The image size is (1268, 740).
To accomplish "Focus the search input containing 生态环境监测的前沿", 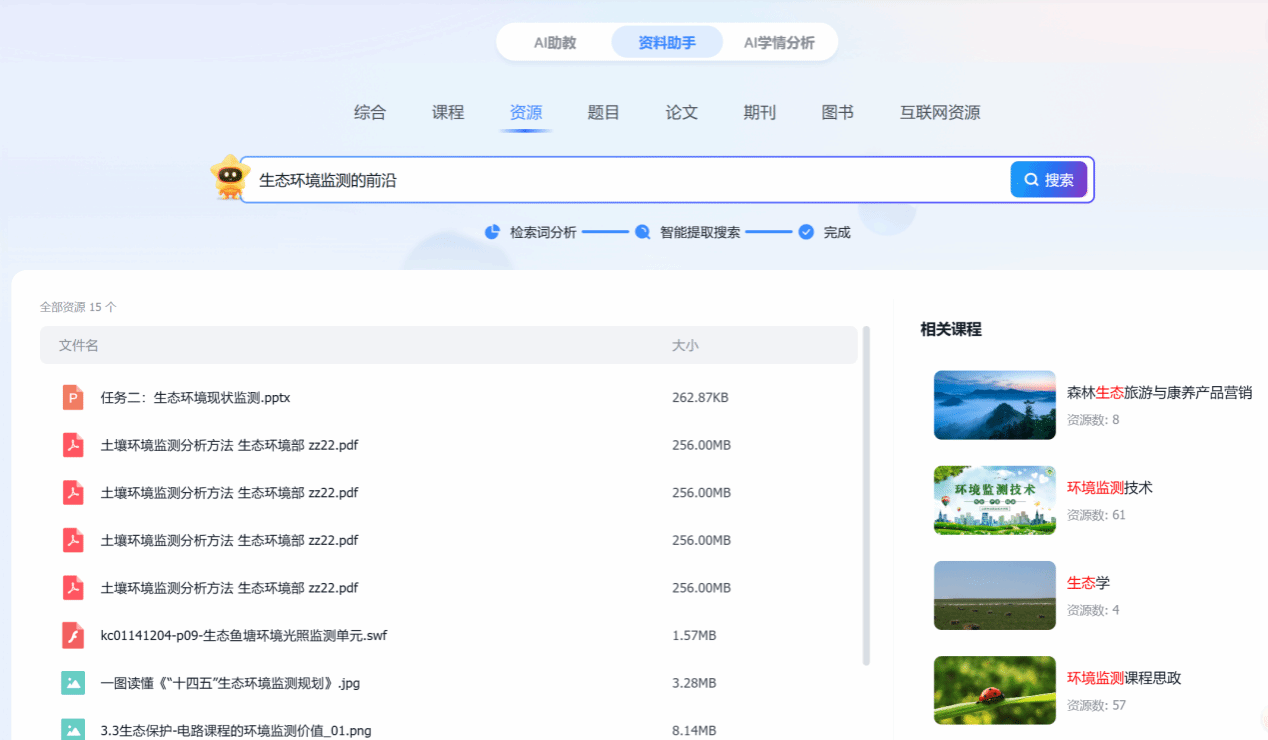I will pos(620,180).
